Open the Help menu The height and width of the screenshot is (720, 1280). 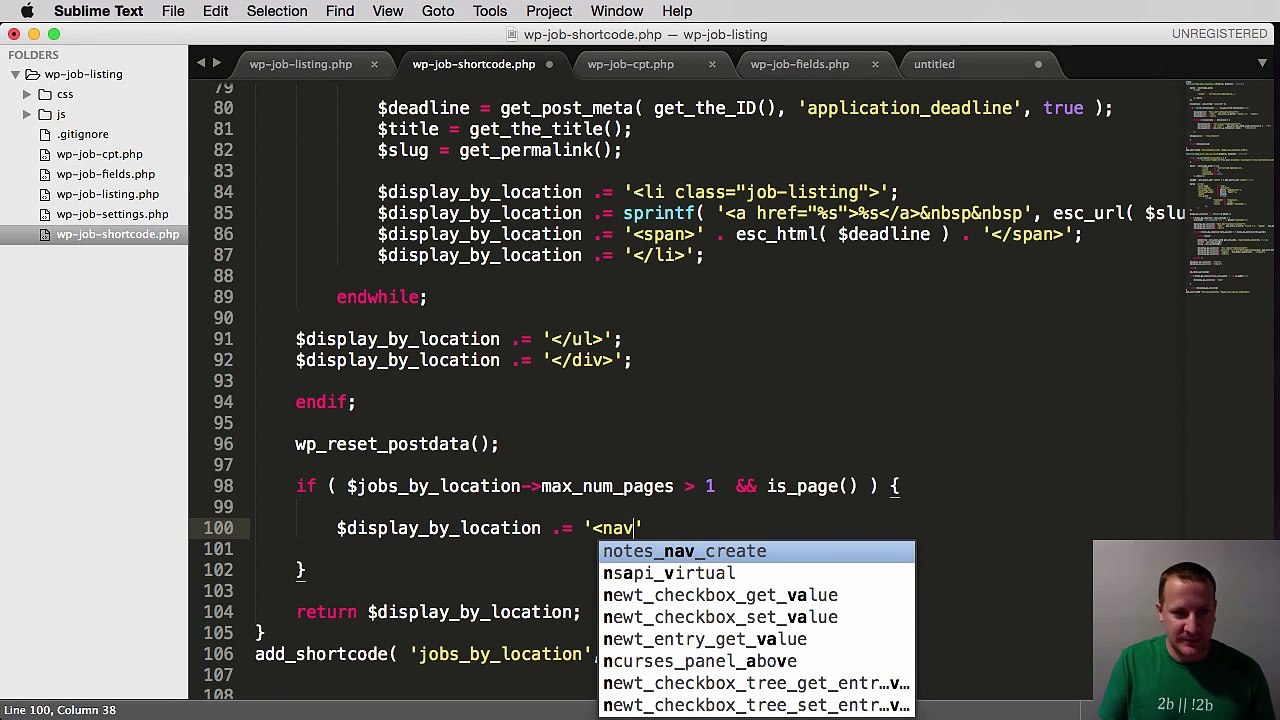[x=677, y=11]
